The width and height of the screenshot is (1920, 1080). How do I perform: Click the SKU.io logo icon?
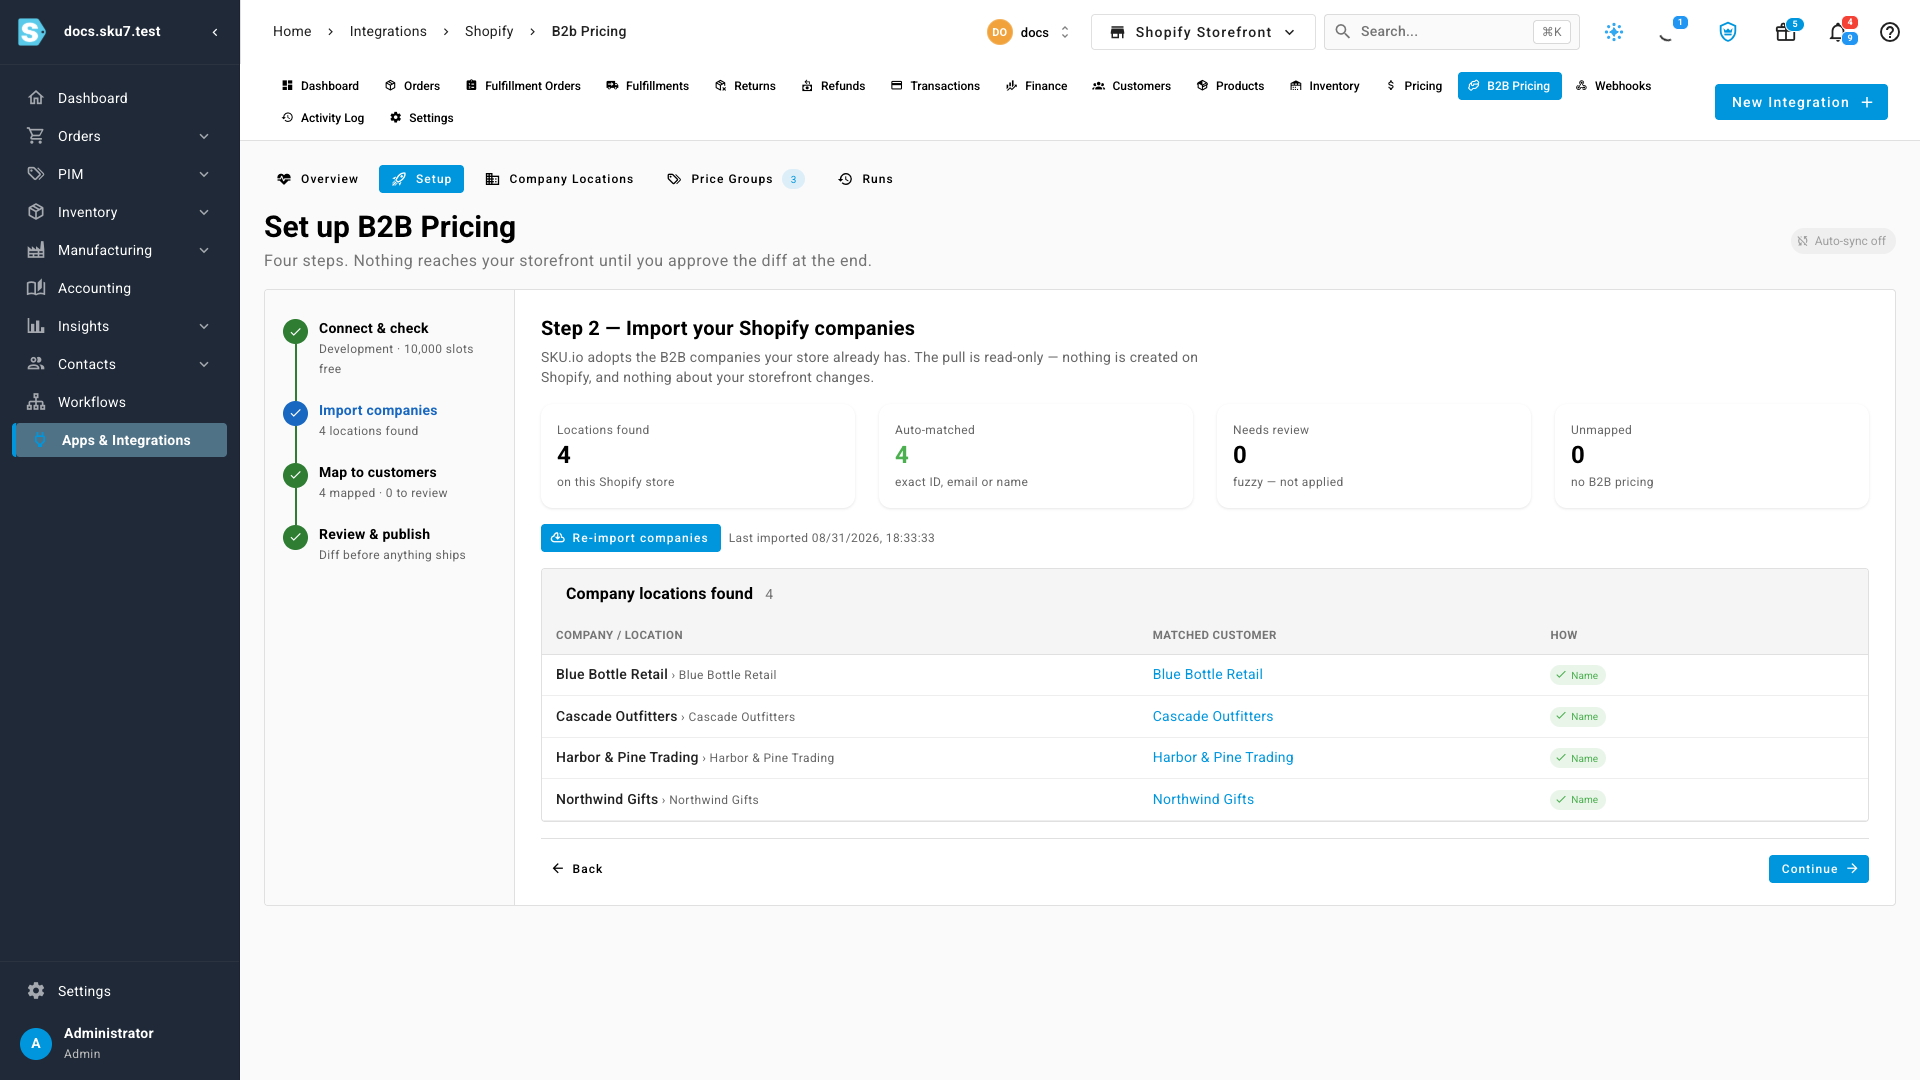point(32,32)
